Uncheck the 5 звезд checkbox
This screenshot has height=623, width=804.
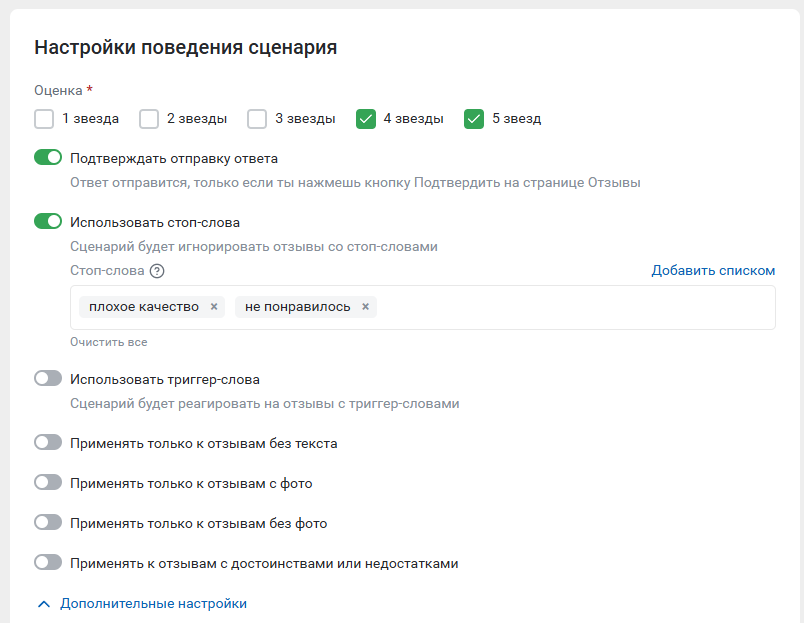click(474, 119)
